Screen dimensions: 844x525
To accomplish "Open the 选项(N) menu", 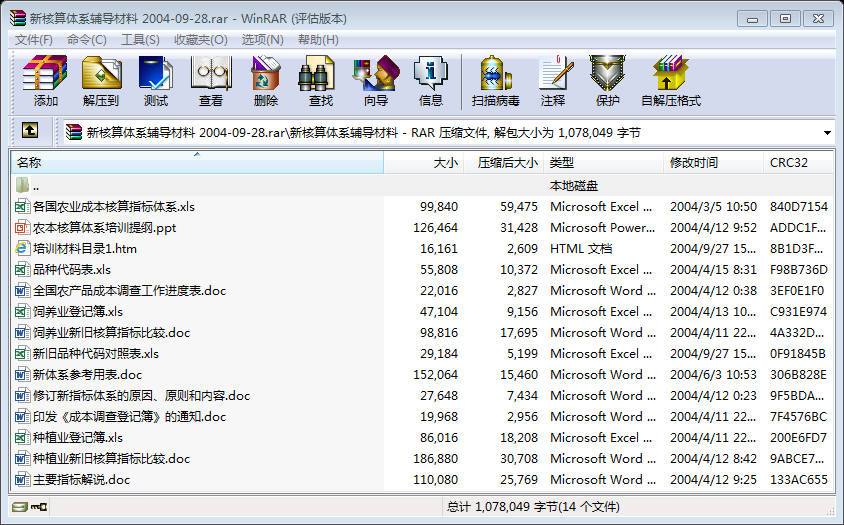I will pyautogui.click(x=262, y=39).
